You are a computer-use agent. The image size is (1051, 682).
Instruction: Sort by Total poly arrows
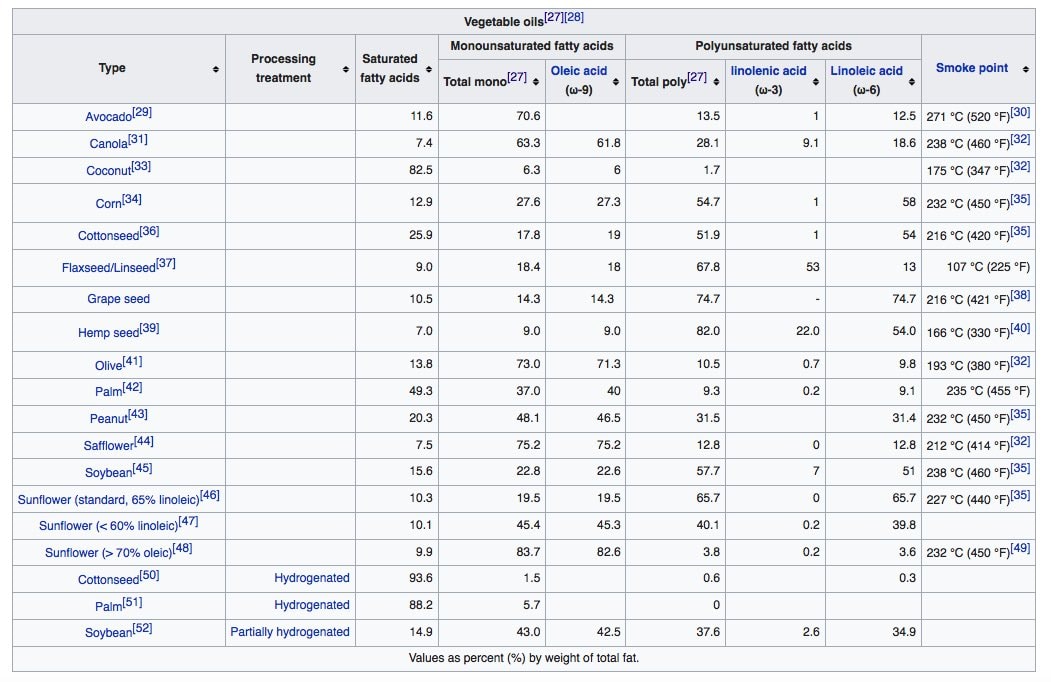[716, 82]
